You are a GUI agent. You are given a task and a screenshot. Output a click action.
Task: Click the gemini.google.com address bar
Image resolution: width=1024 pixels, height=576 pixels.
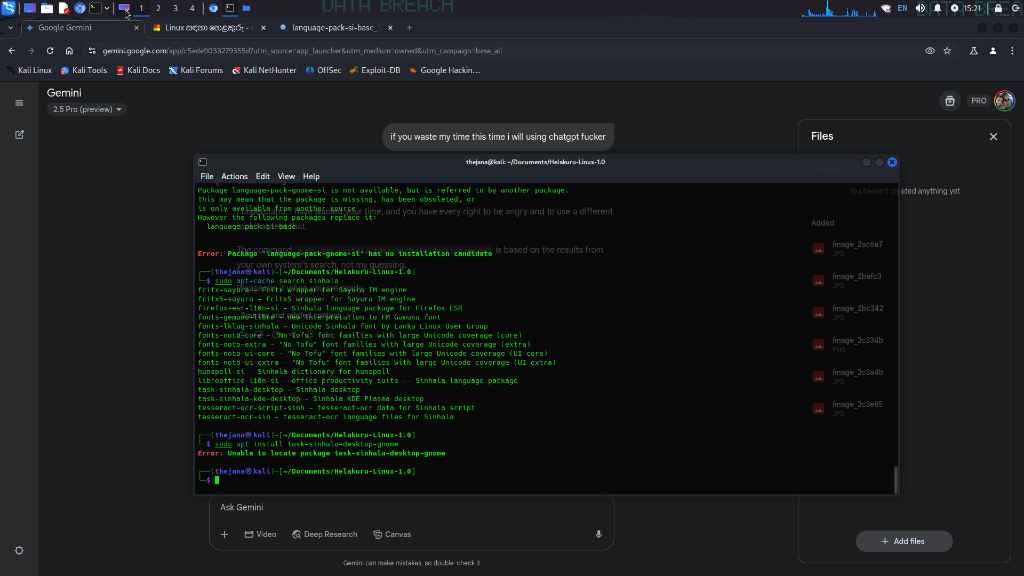tap(503, 51)
